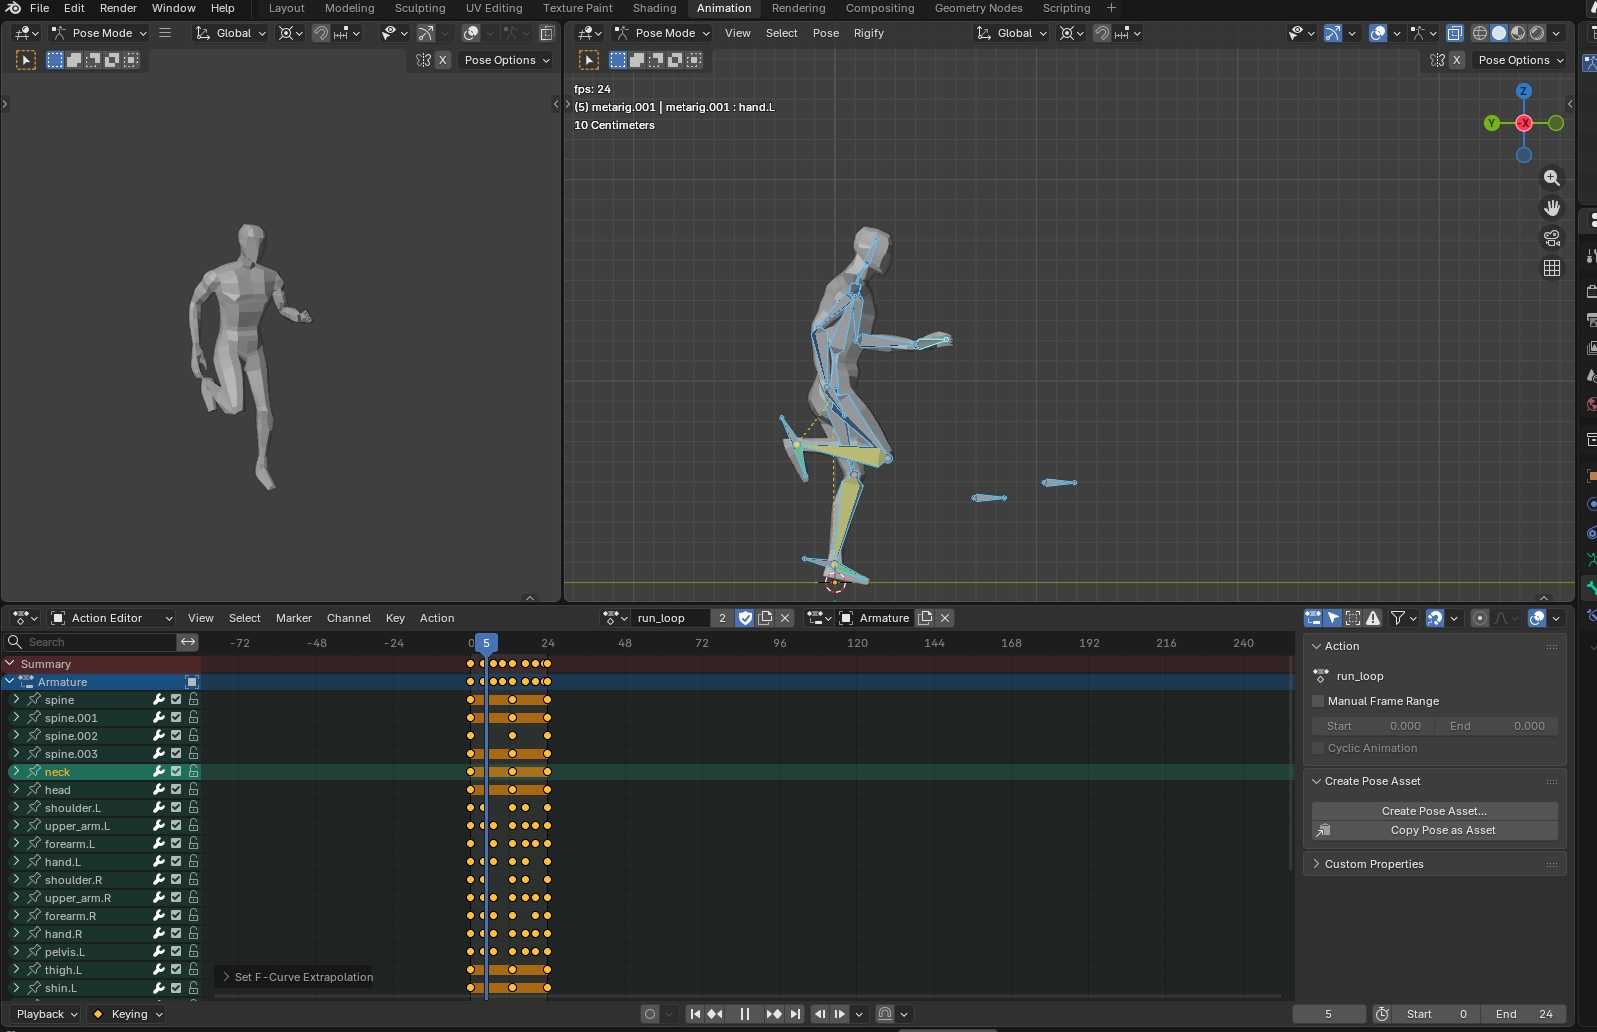Screen dimensions: 1597x1032
Task: Open the Action Editor mode dropdown
Action: click(x=112, y=618)
